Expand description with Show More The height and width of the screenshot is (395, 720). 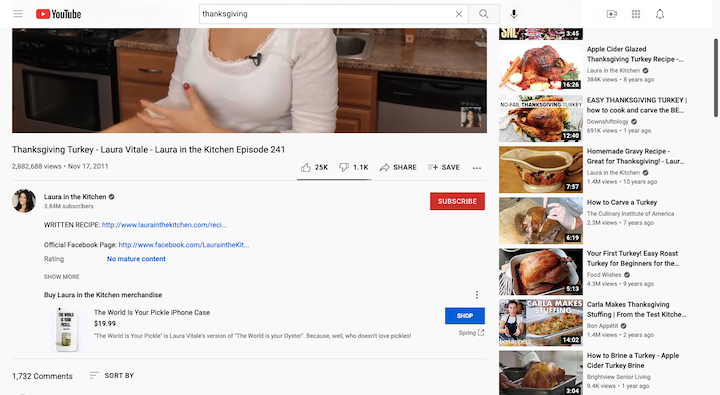pos(62,276)
